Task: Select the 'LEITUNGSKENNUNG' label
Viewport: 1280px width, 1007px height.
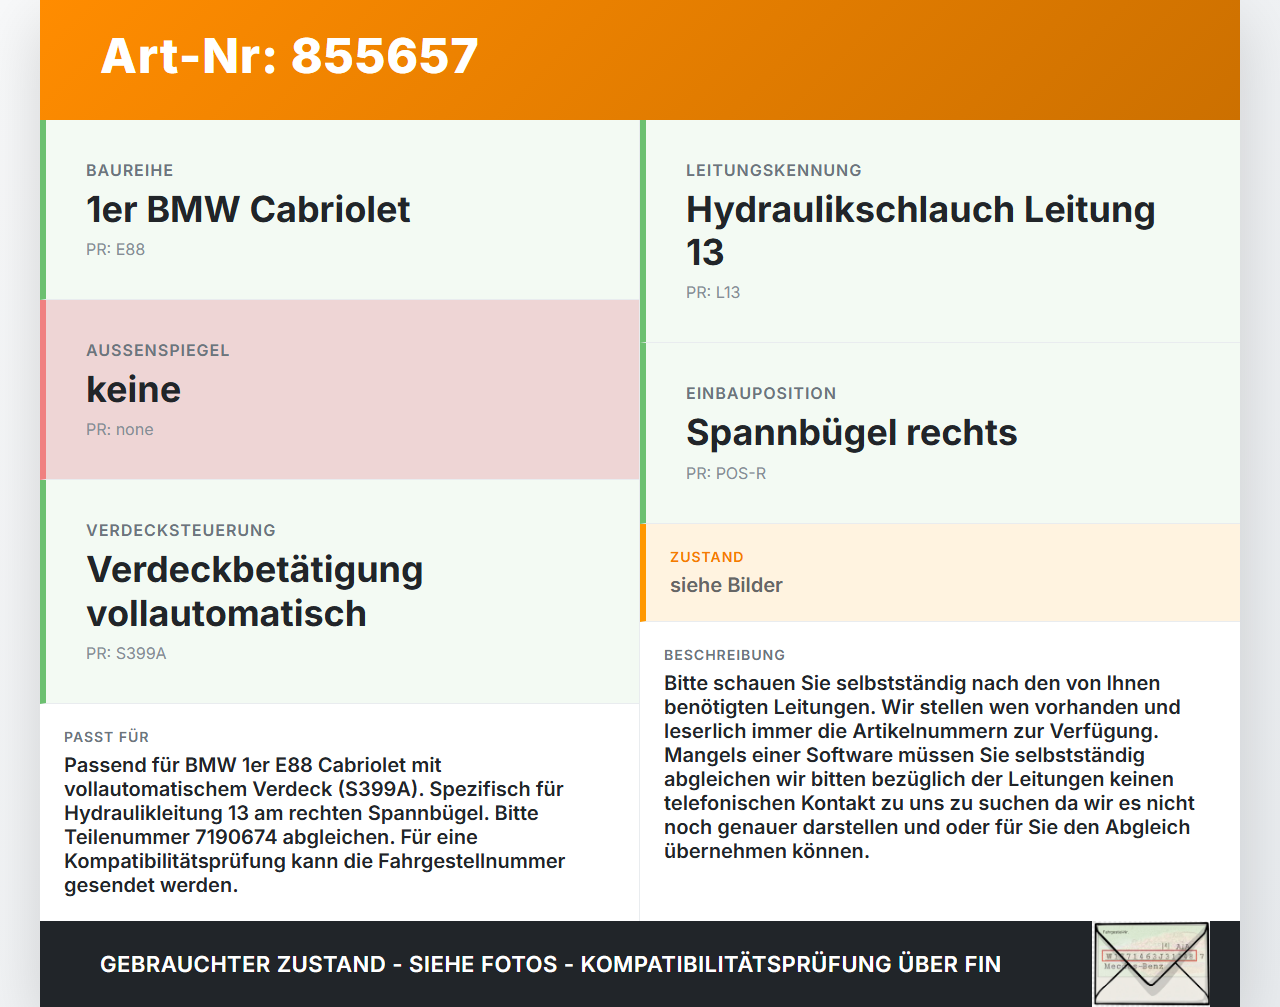Action: (774, 170)
